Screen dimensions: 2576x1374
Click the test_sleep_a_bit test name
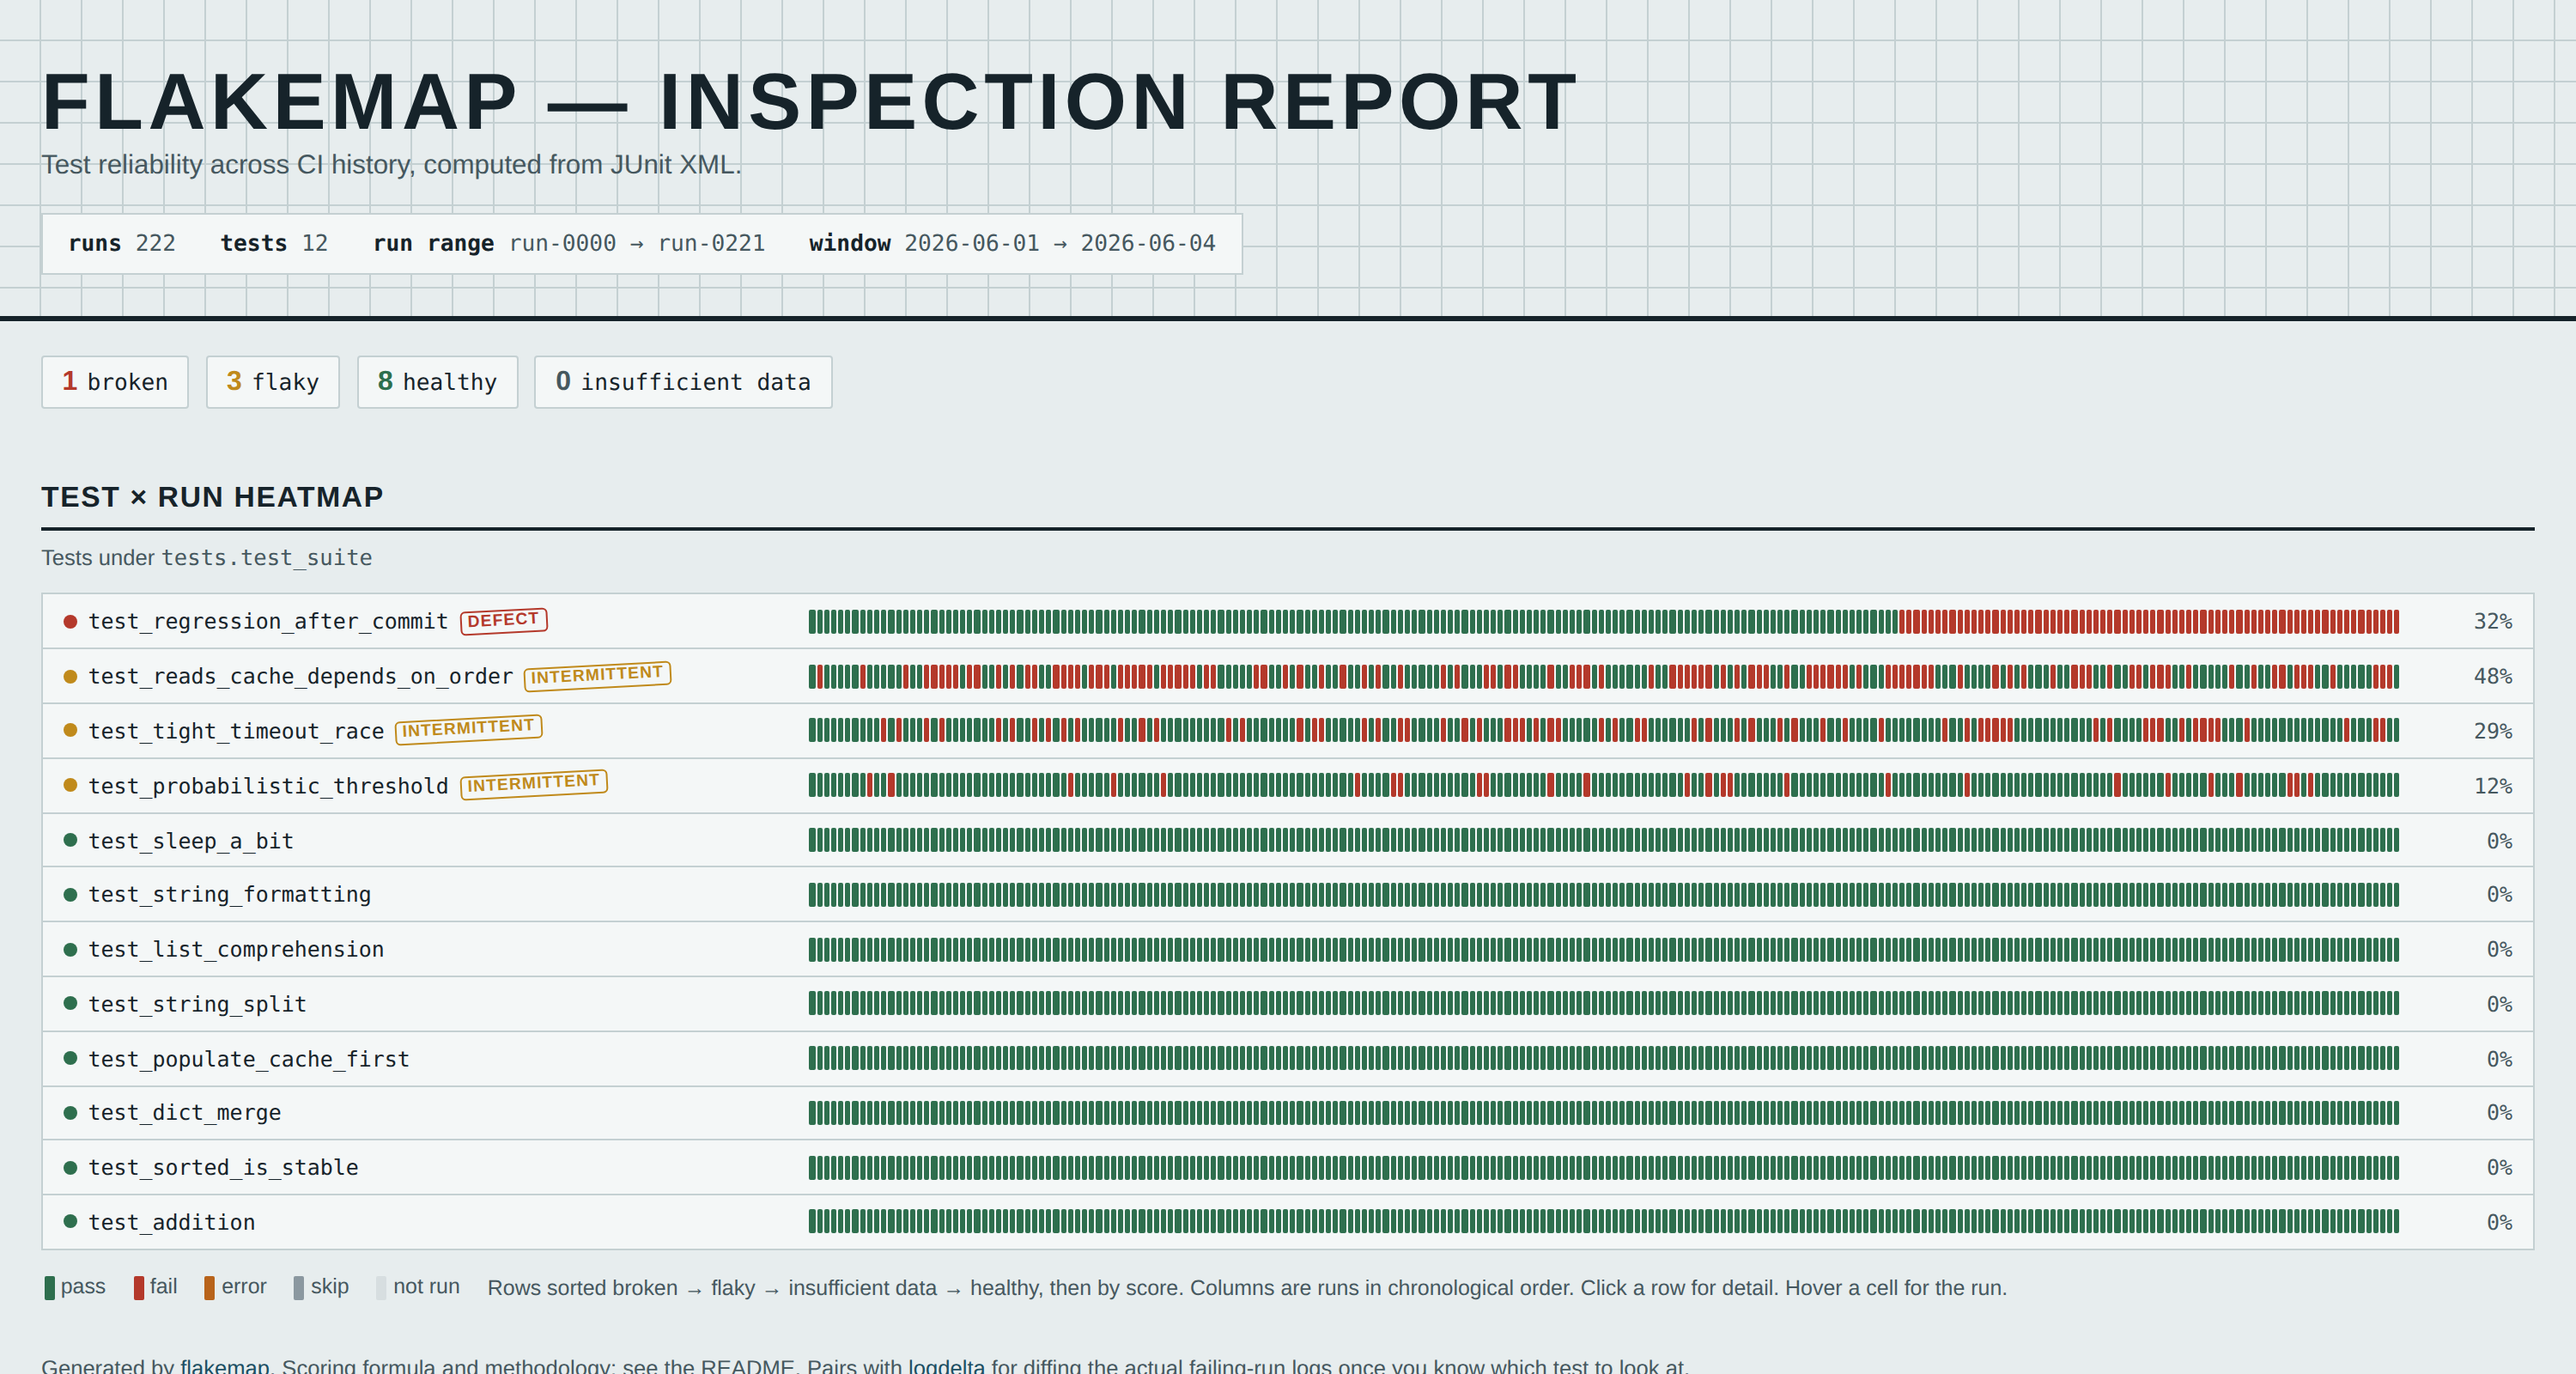point(191,841)
